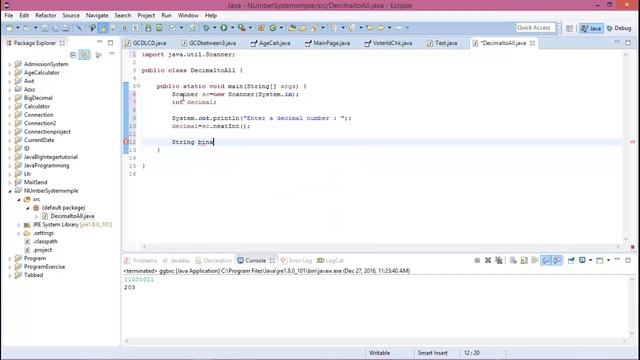Click the Display Selected Console icon
The width and height of the screenshot is (640, 360).
click(x=582, y=260)
